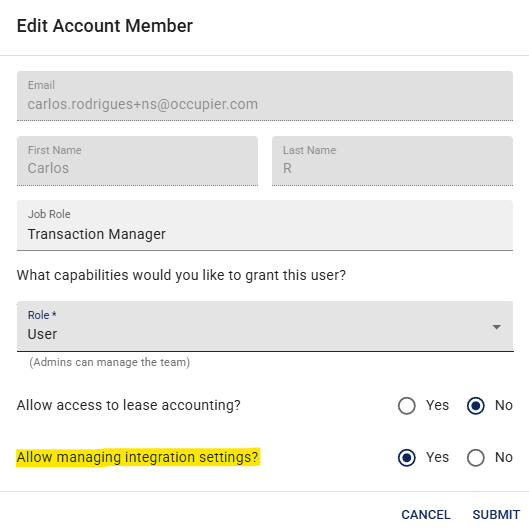This screenshot has width=529, height=532.
Task: Choose Yes radio for managing integration settings
Action: click(x=407, y=458)
